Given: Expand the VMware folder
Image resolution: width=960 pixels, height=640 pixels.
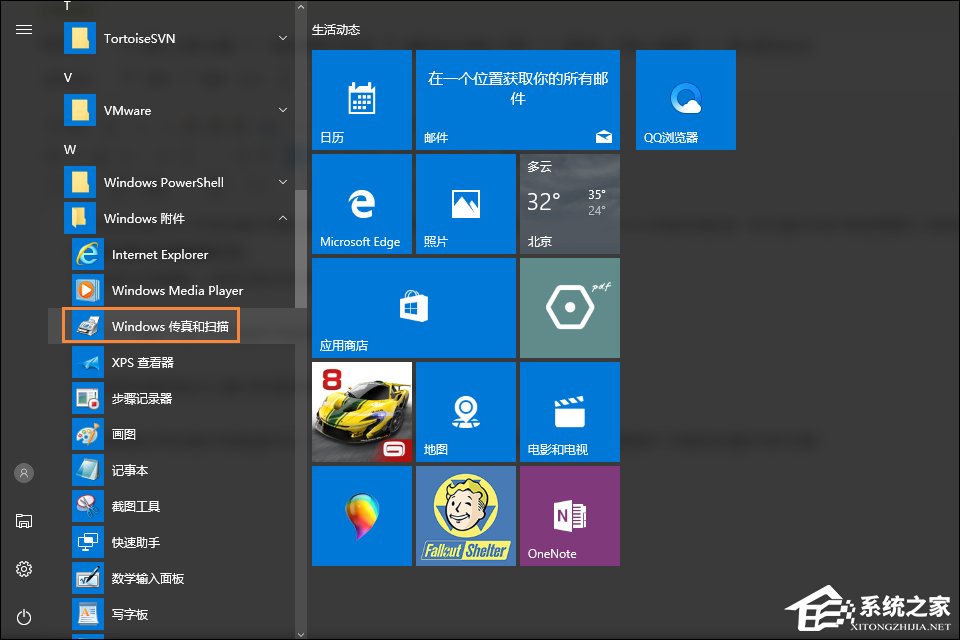Looking at the screenshot, I should point(283,111).
